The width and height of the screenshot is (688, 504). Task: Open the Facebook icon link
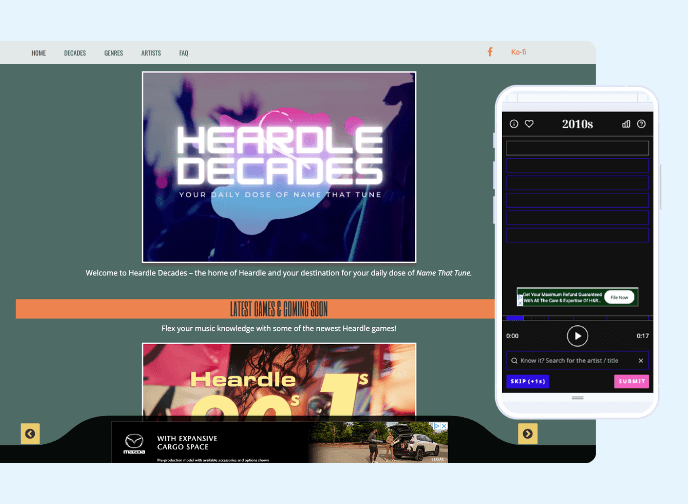click(490, 52)
